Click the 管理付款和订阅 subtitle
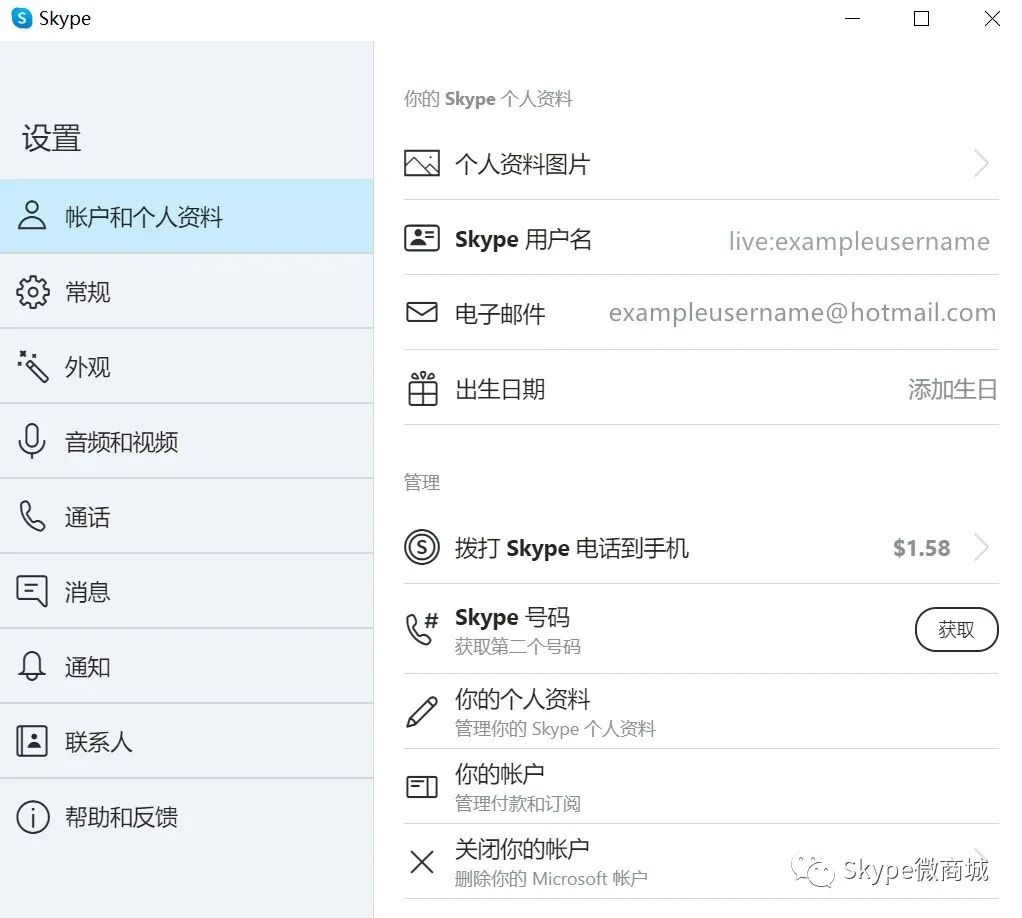Viewport: 1022px width, 918px height. (518, 803)
